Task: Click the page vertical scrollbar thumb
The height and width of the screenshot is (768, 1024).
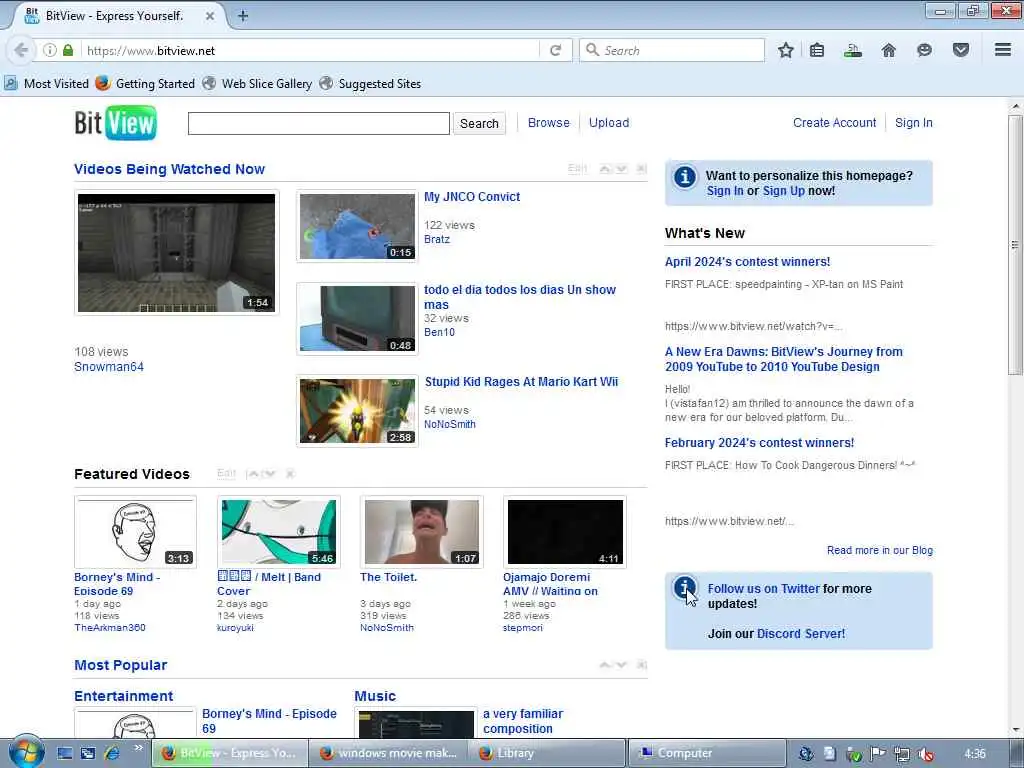Action: pyautogui.click(x=1015, y=245)
